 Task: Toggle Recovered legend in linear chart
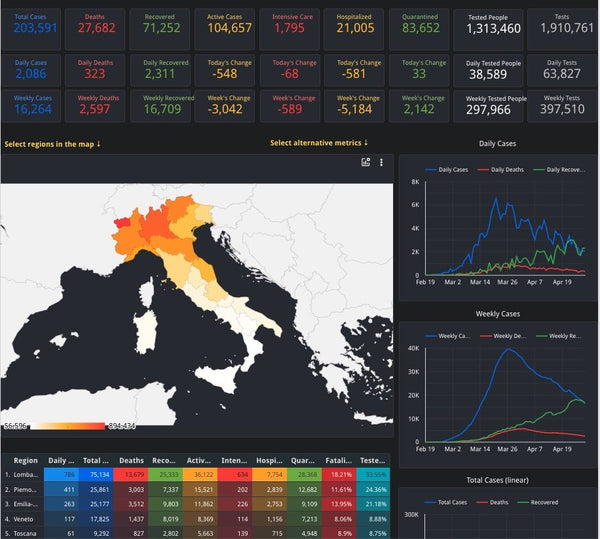(538, 502)
